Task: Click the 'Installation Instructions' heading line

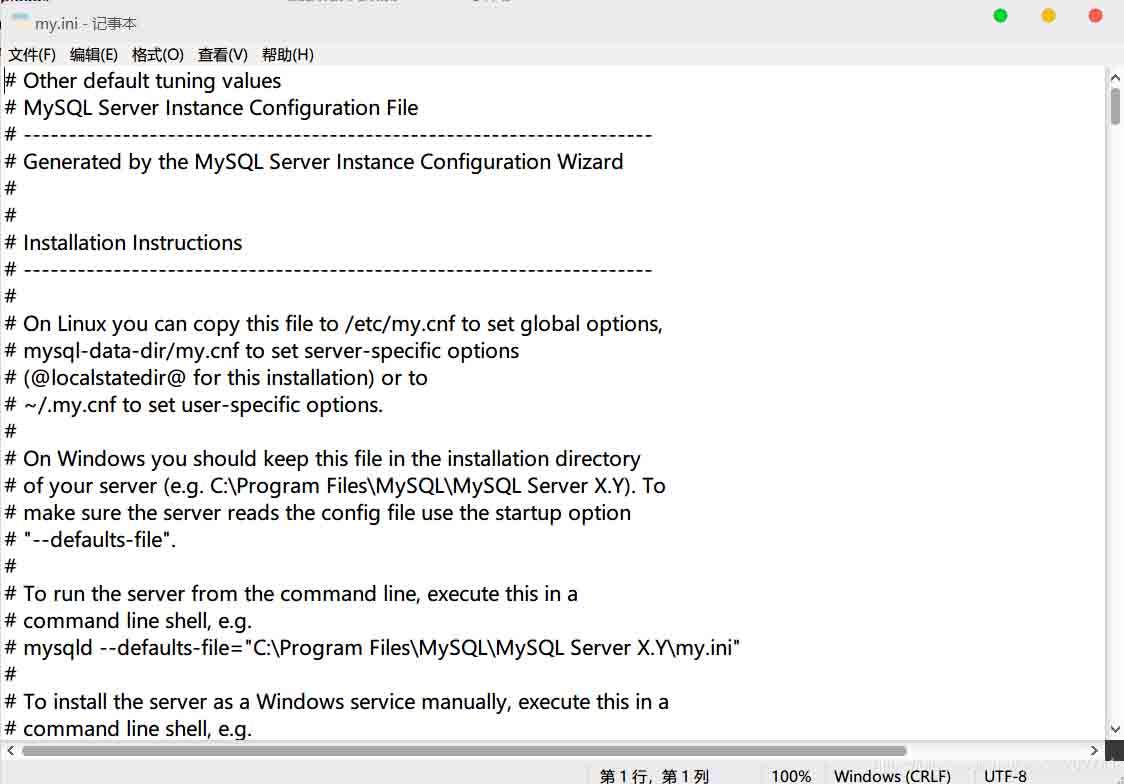Action: [x=123, y=243]
